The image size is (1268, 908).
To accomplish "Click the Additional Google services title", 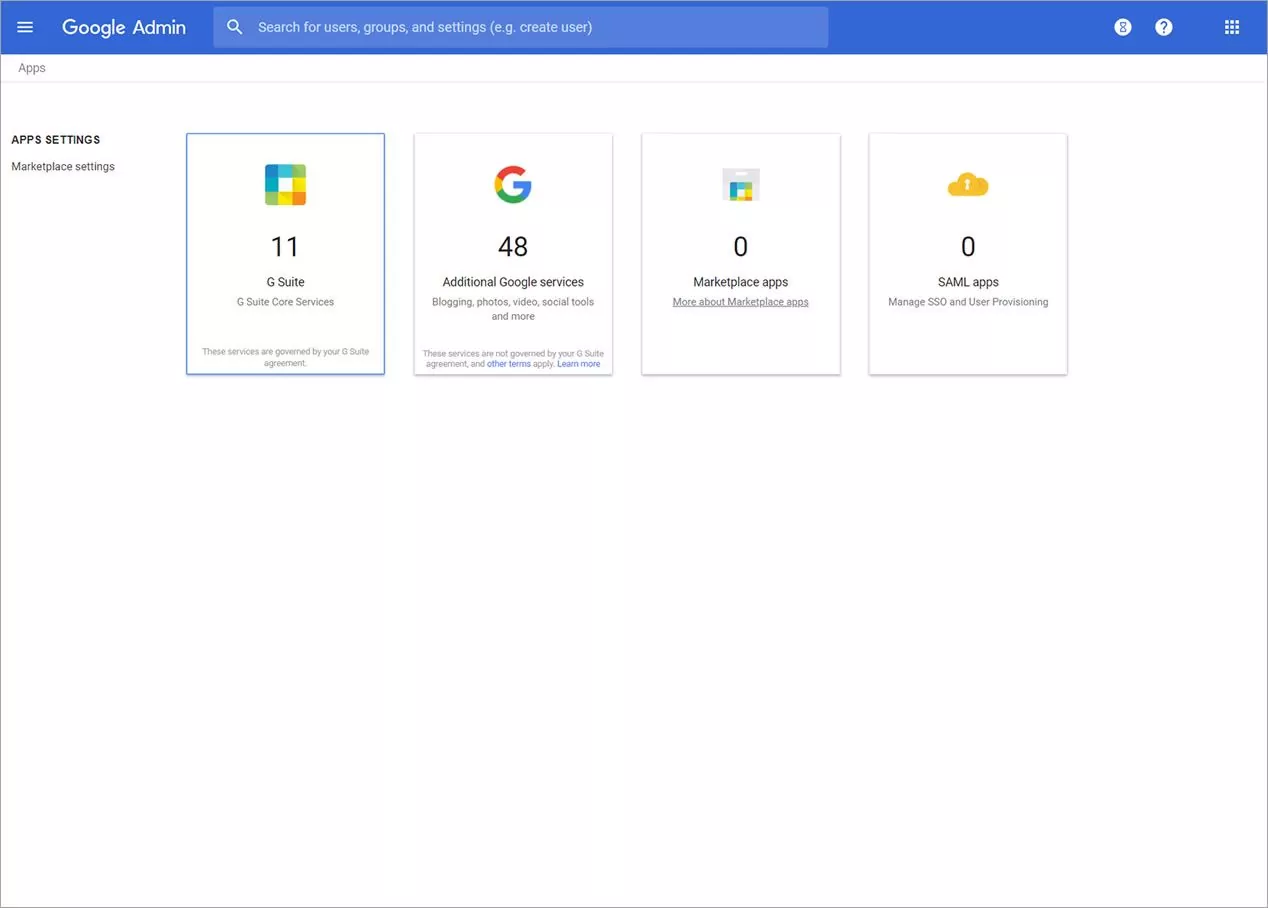I will tap(513, 282).
